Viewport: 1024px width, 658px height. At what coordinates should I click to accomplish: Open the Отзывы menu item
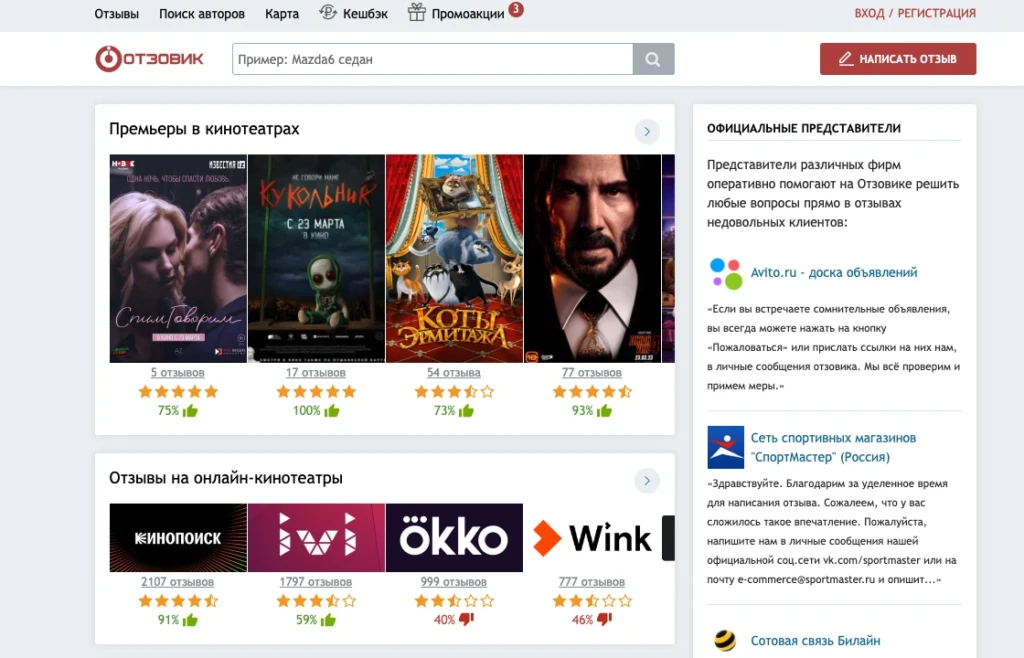point(116,13)
